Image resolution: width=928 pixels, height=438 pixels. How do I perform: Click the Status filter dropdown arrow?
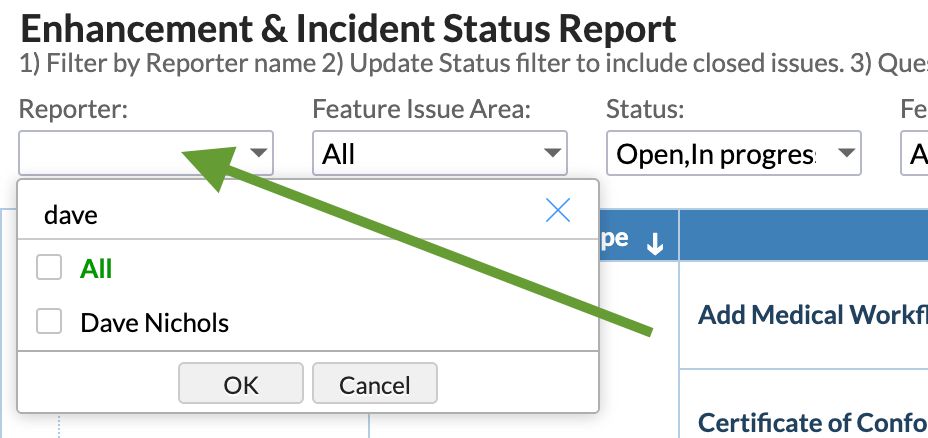point(846,154)
